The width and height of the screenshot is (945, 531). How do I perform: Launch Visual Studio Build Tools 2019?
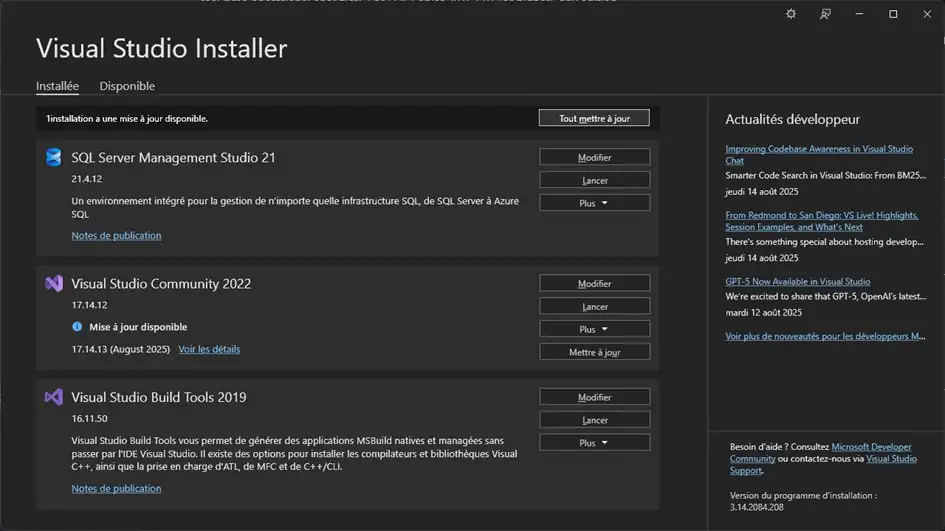(595, 420)
